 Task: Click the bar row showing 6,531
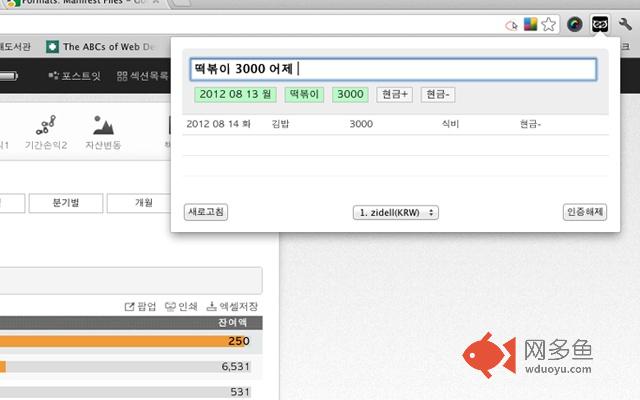(125, 367)
